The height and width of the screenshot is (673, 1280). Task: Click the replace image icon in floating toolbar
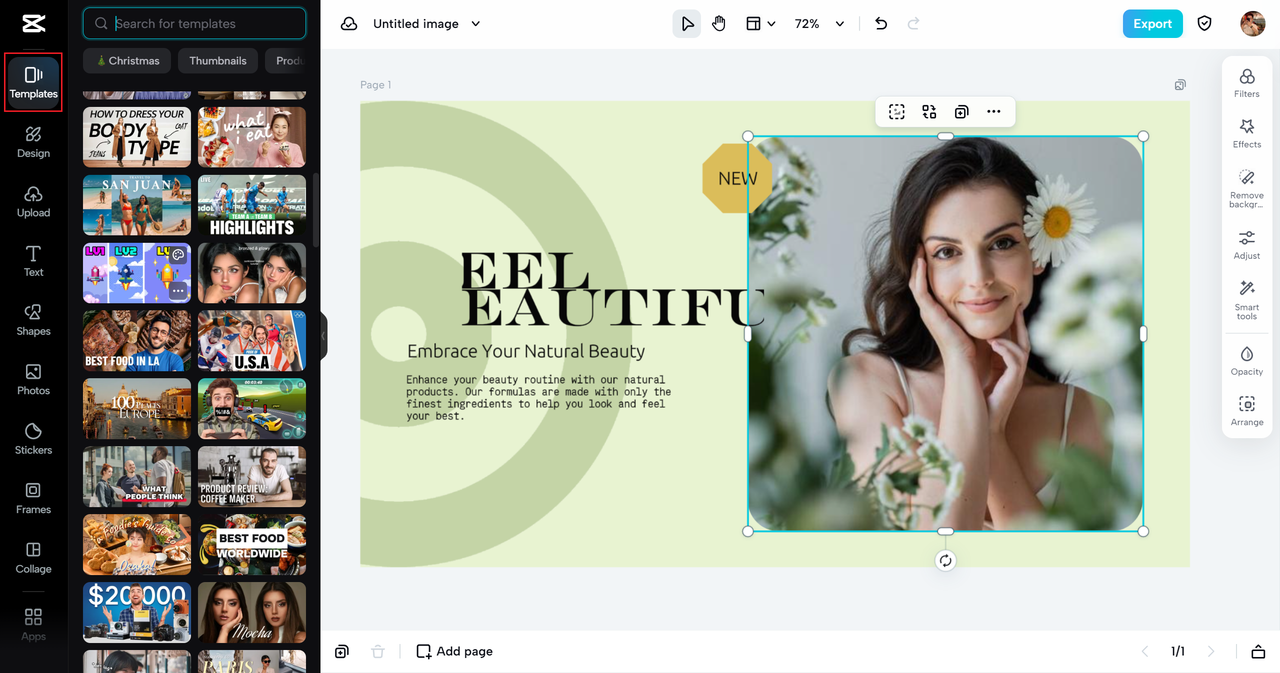(929, 112)
